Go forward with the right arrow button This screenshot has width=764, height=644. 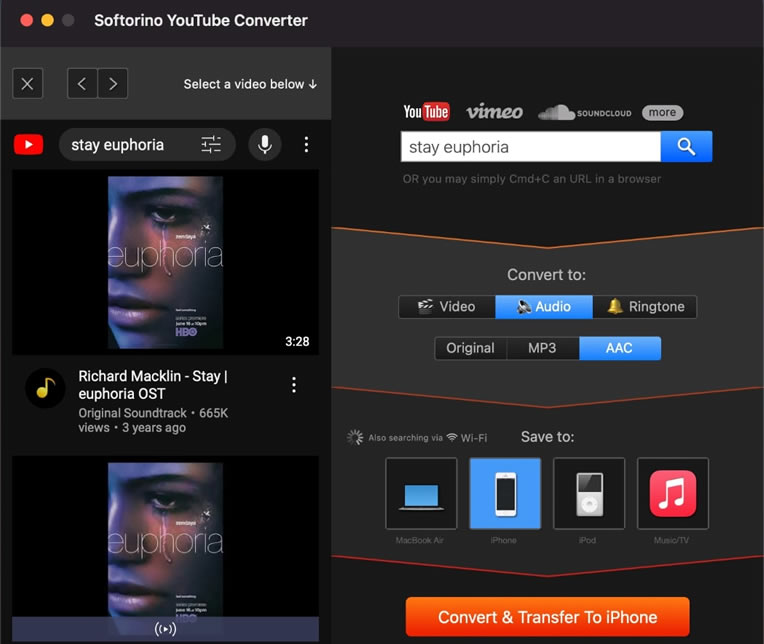pos(113,84)
